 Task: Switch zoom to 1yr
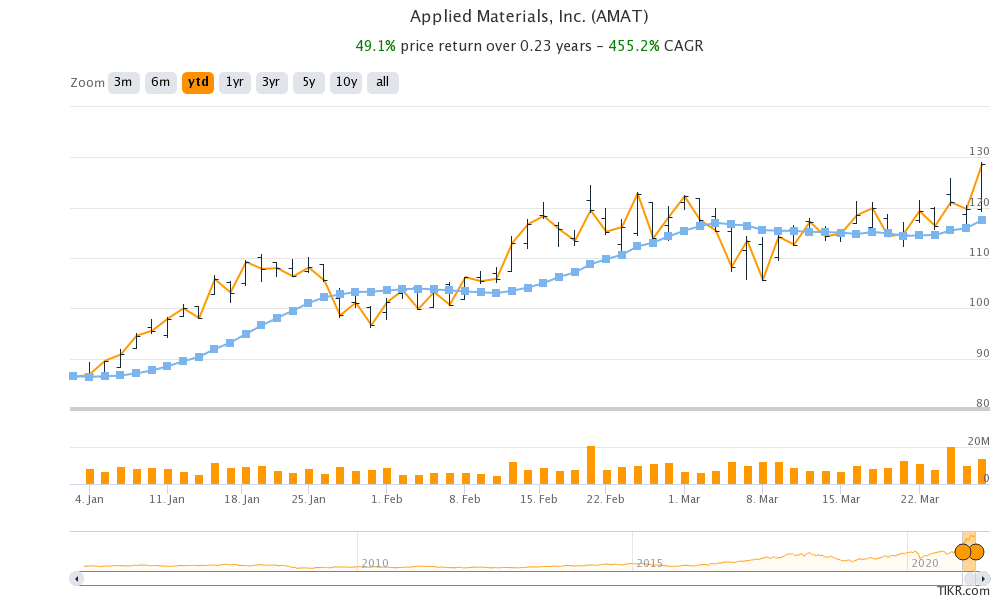point(235,83)
